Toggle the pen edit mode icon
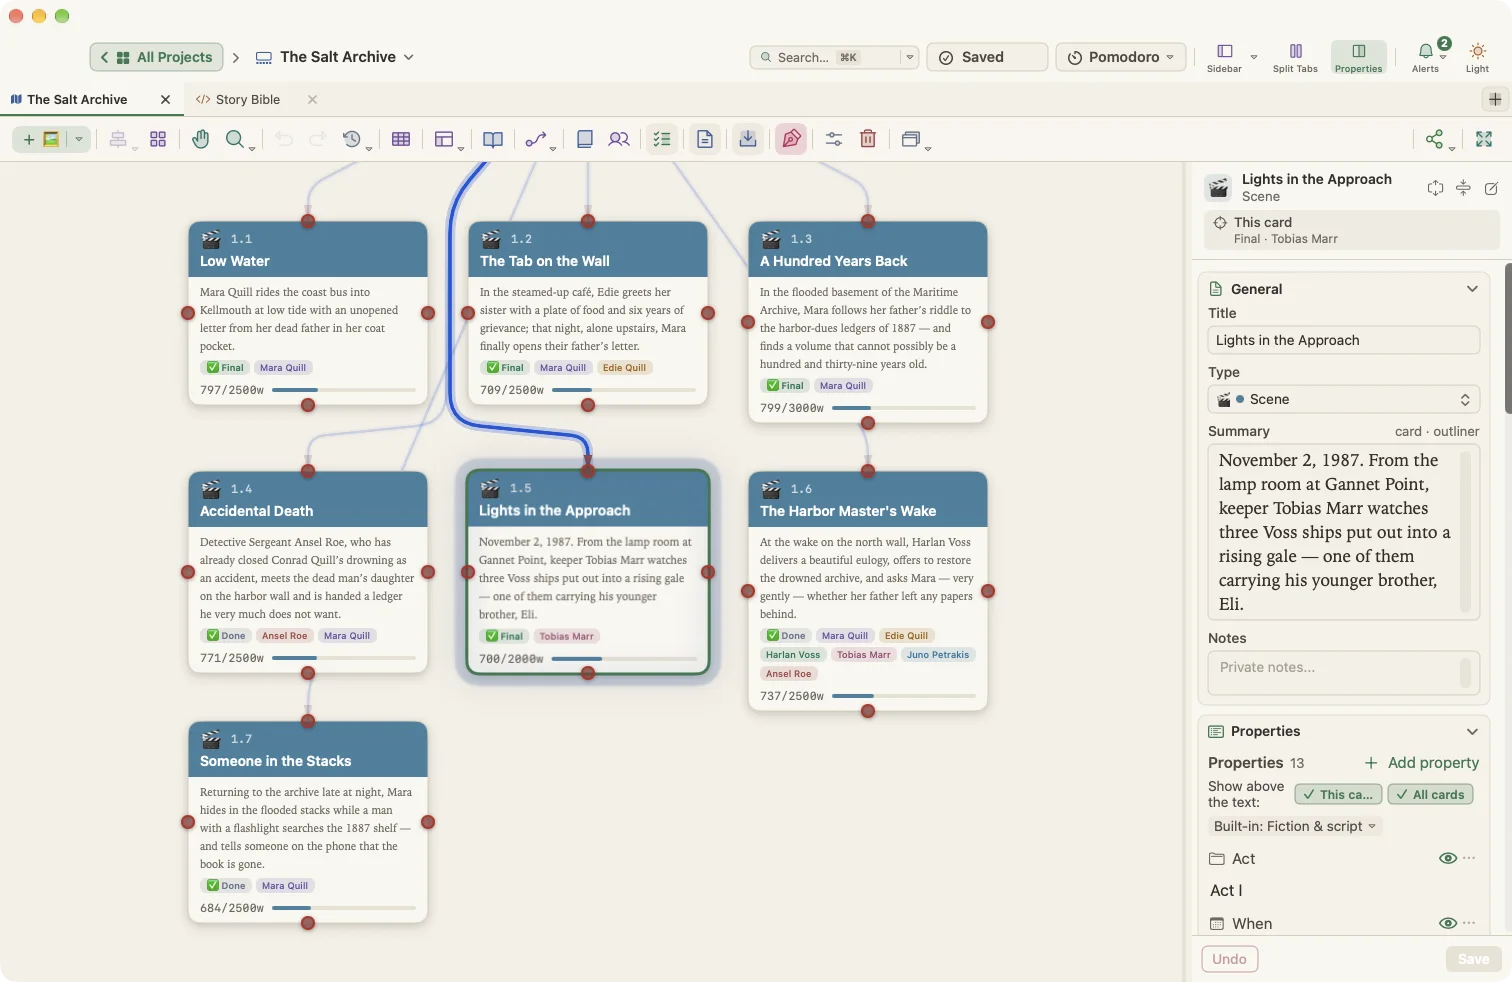1512x982 pixels. 791,139
